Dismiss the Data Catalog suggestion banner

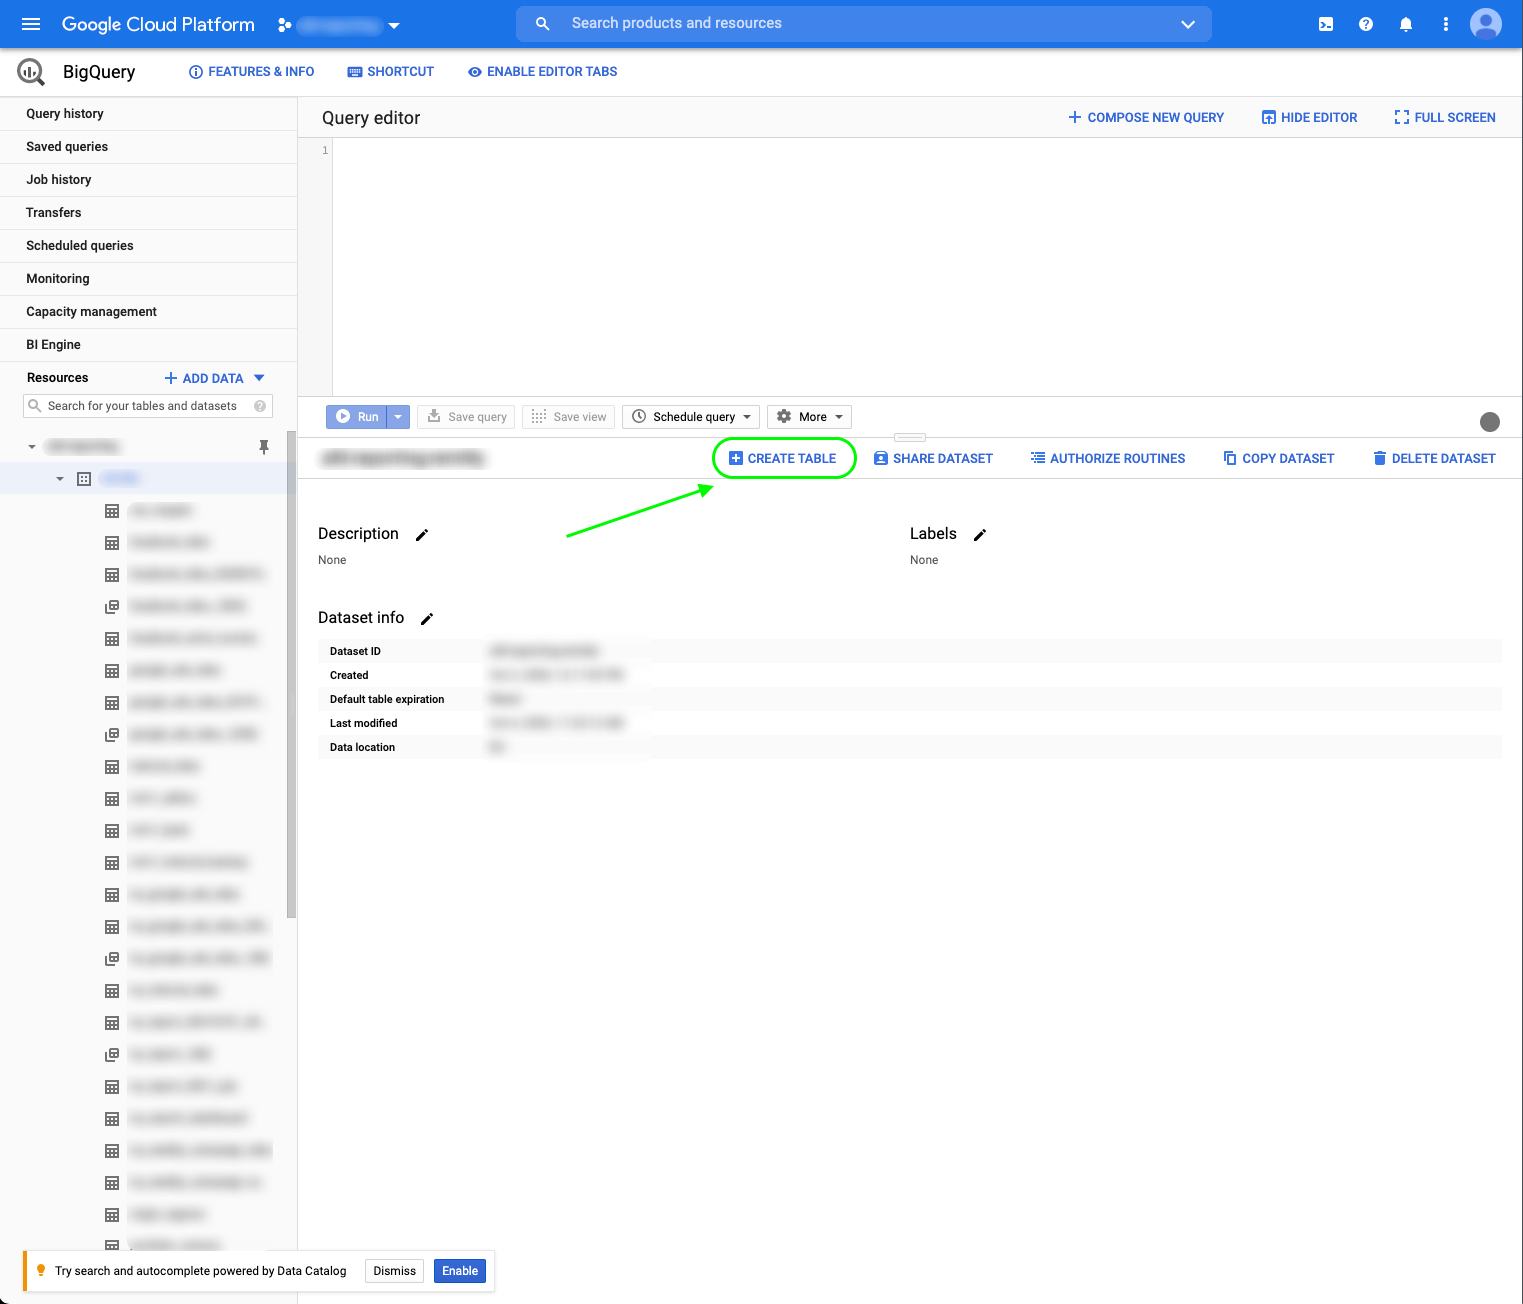point(393,1271)
